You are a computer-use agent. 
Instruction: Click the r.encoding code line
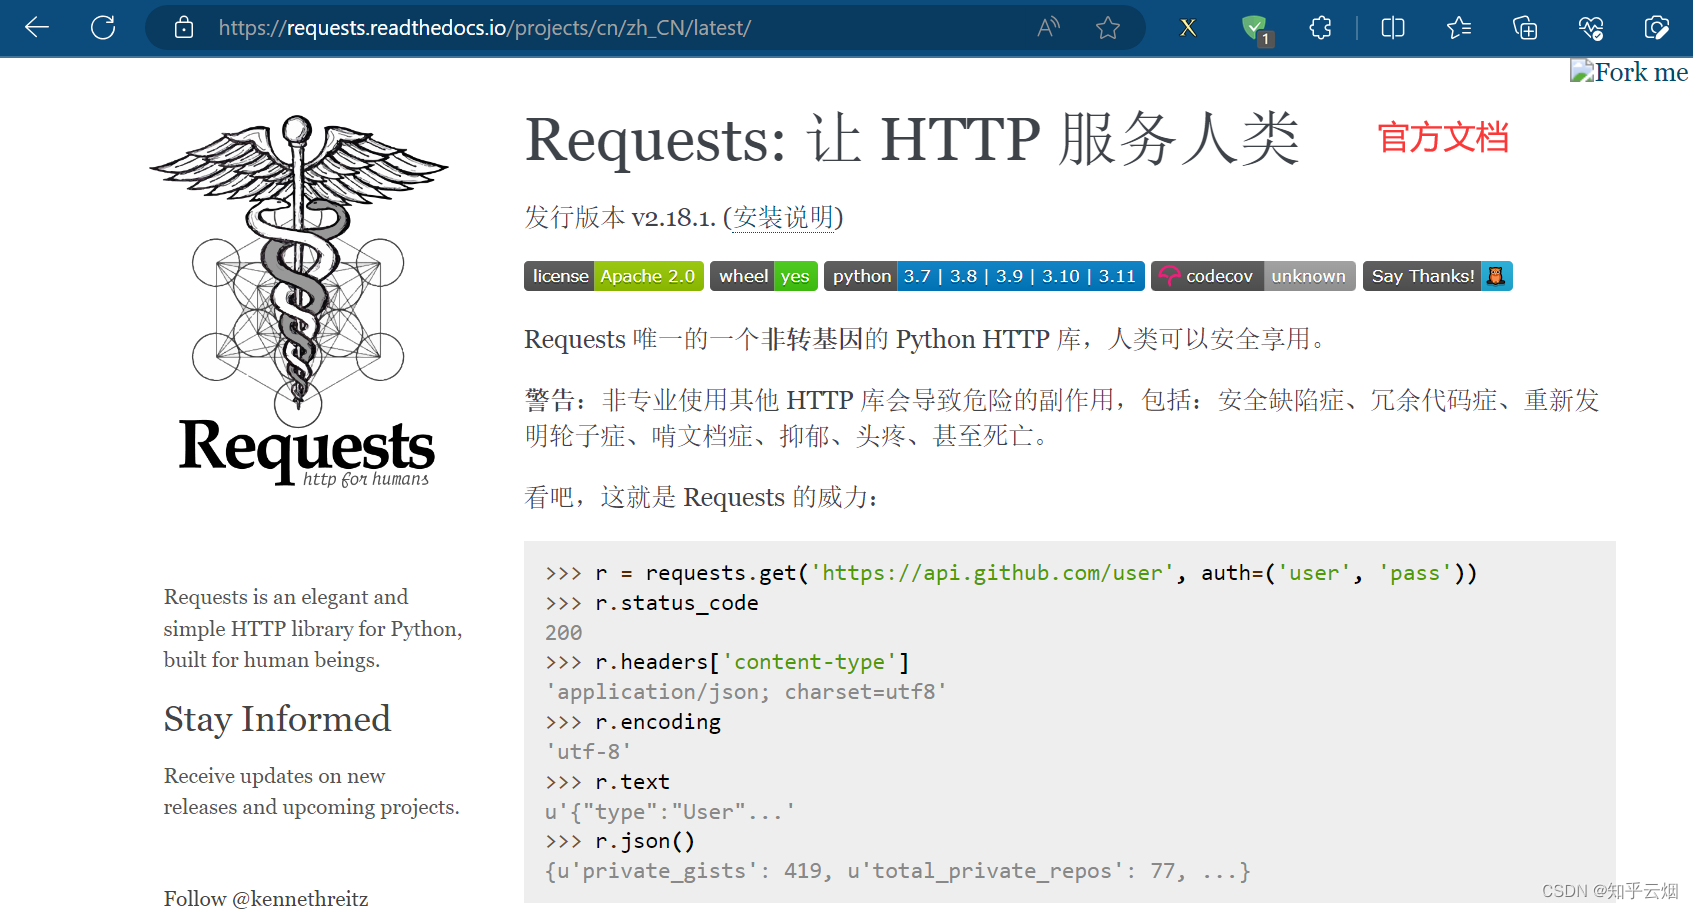(x=633, y=722)
